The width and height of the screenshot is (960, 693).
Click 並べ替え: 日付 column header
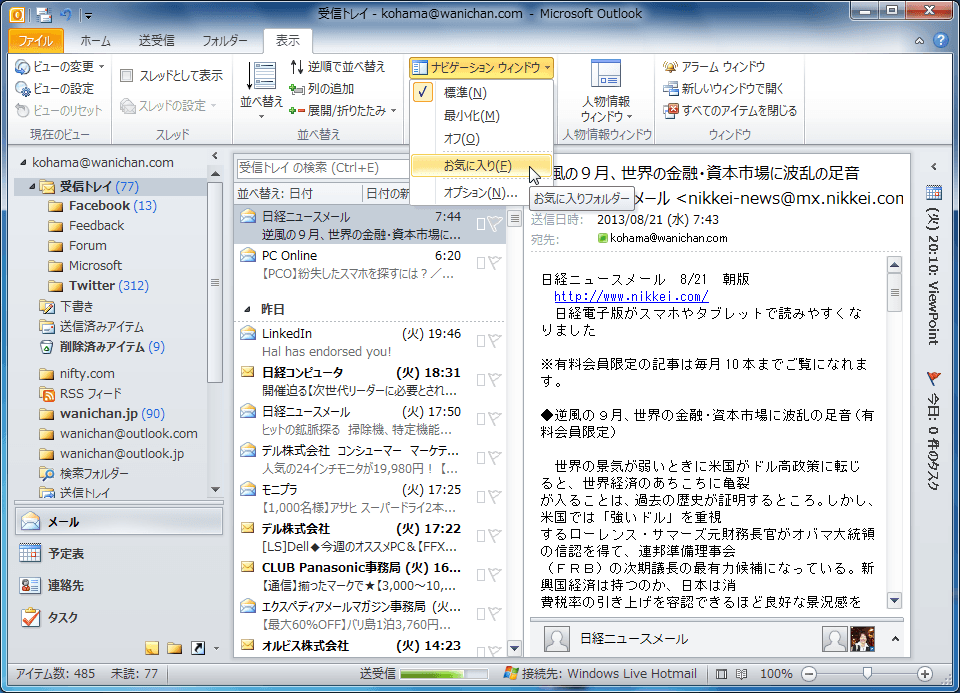[x=298, y=194]
